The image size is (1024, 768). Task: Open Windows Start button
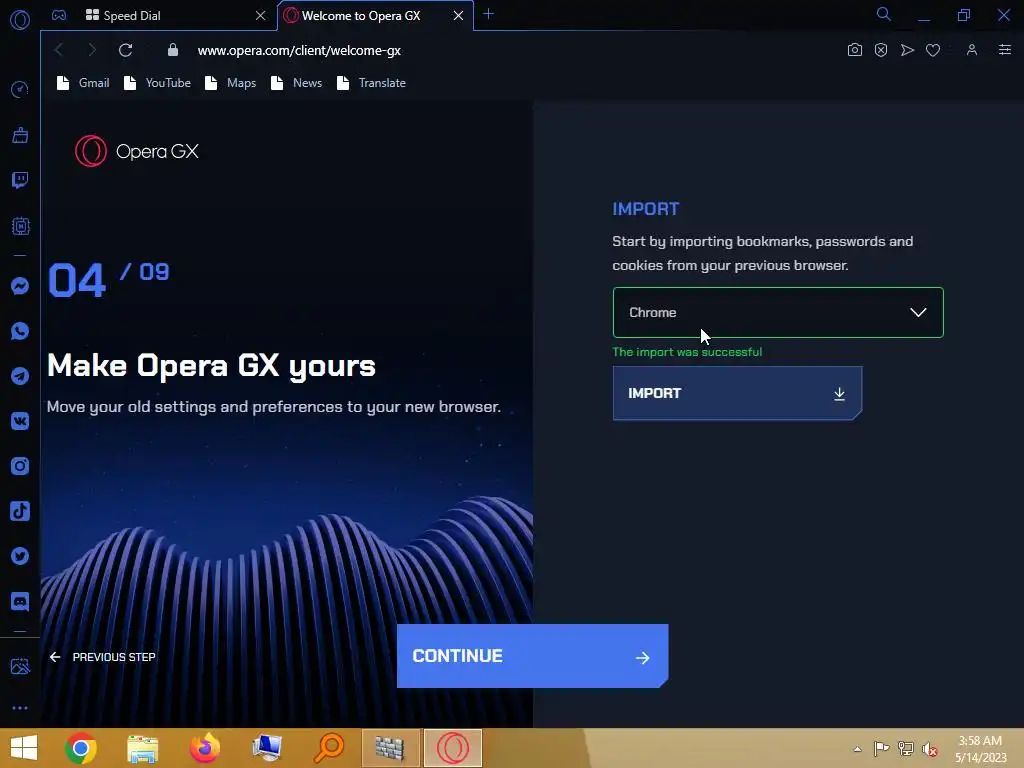[24, 748]
